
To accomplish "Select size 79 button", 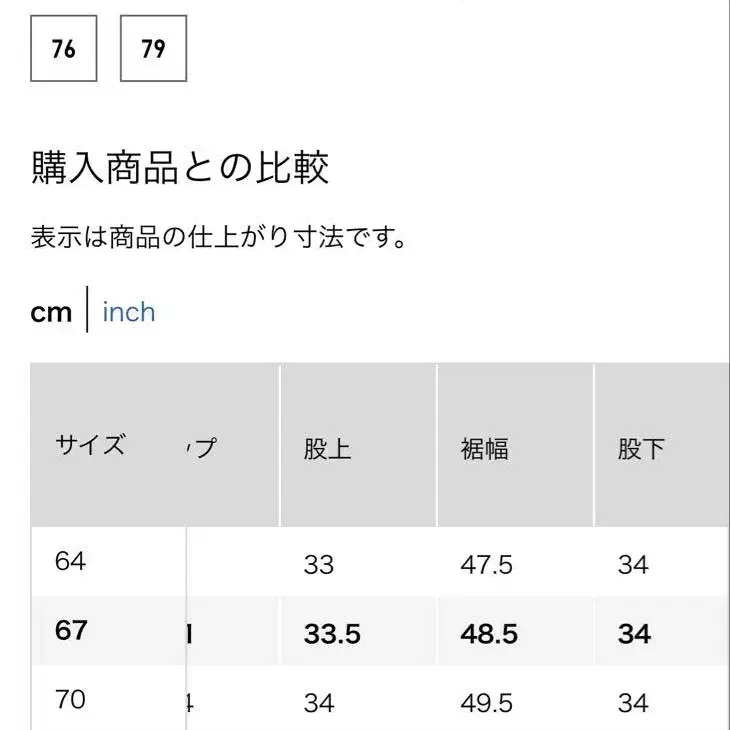I will coord(153,48).
